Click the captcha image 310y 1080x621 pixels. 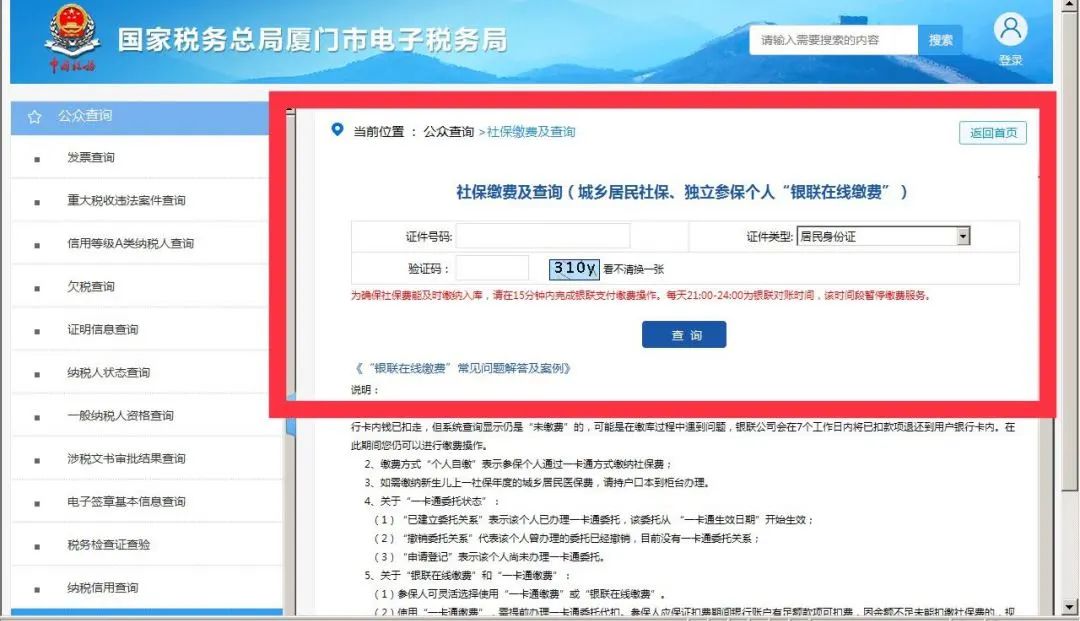coord(574,269)
